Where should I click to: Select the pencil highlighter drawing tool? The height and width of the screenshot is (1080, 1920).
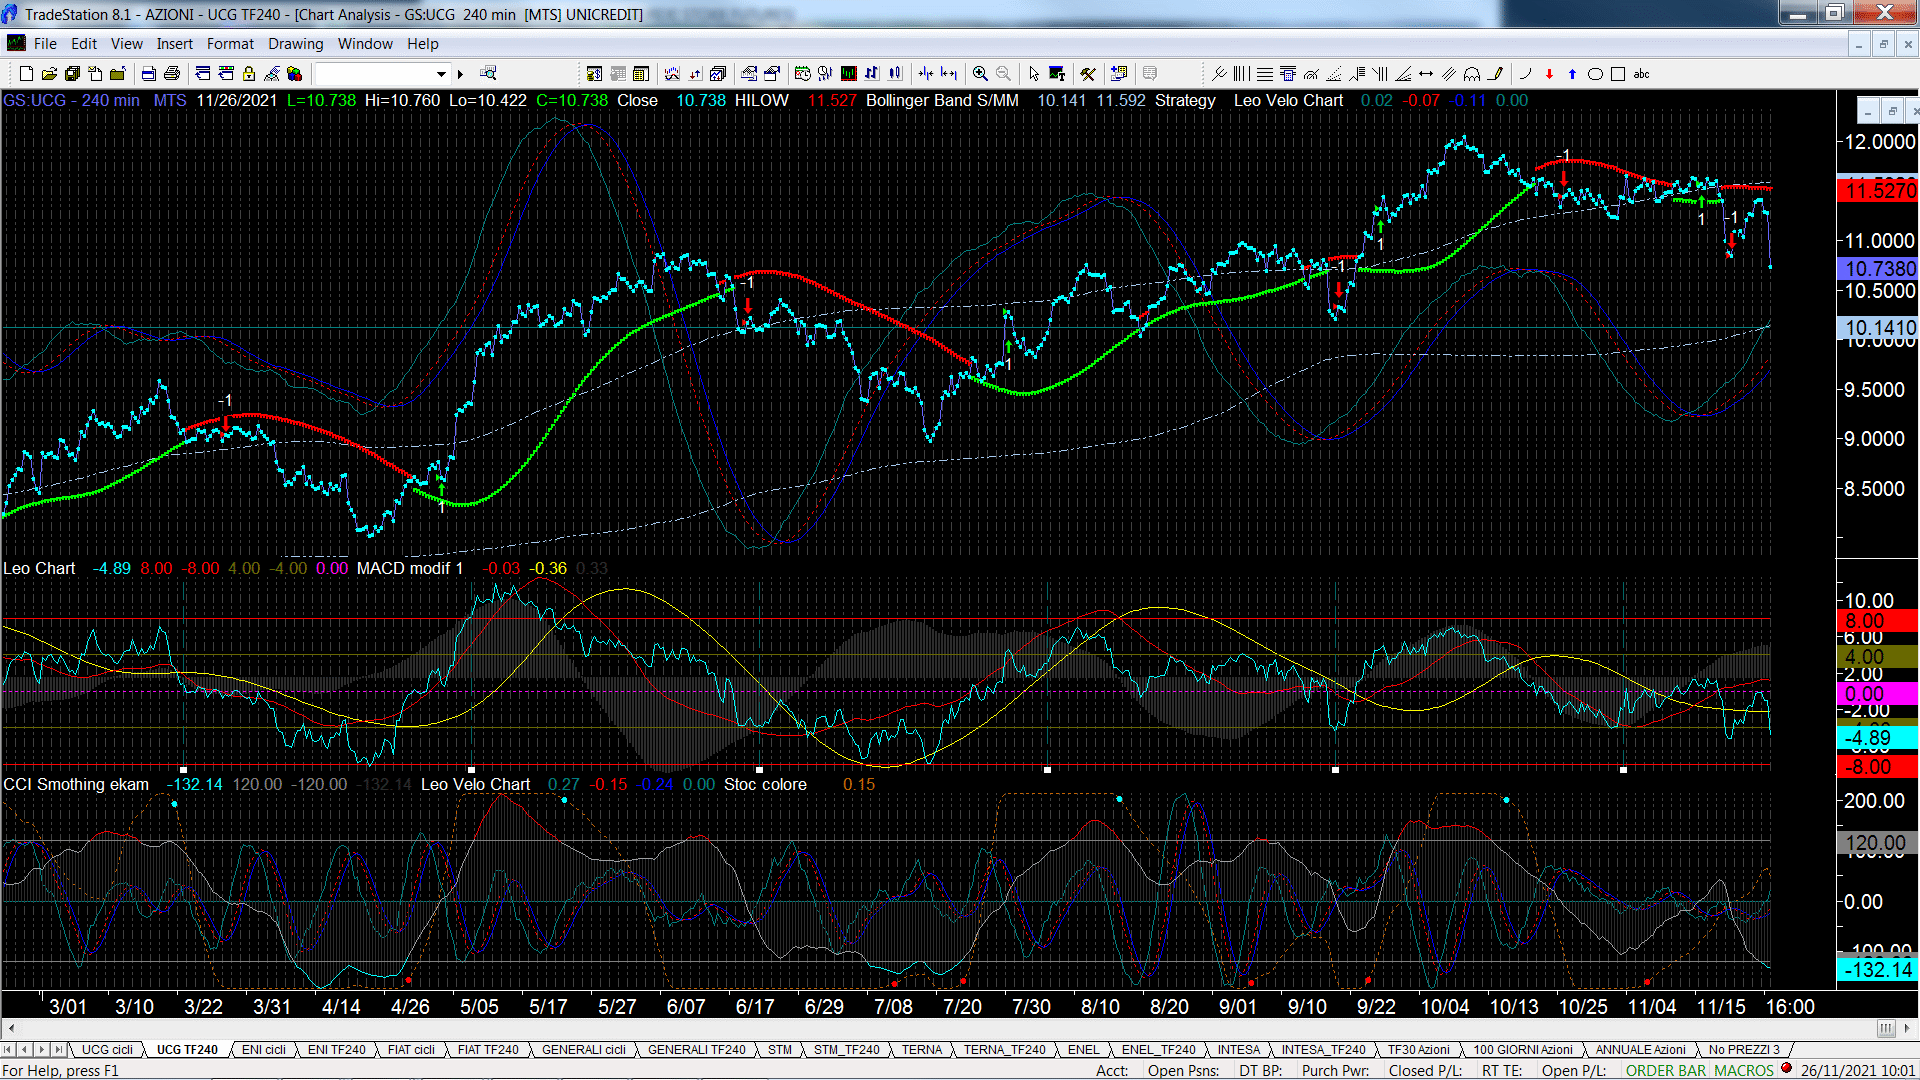point(1495,73)
